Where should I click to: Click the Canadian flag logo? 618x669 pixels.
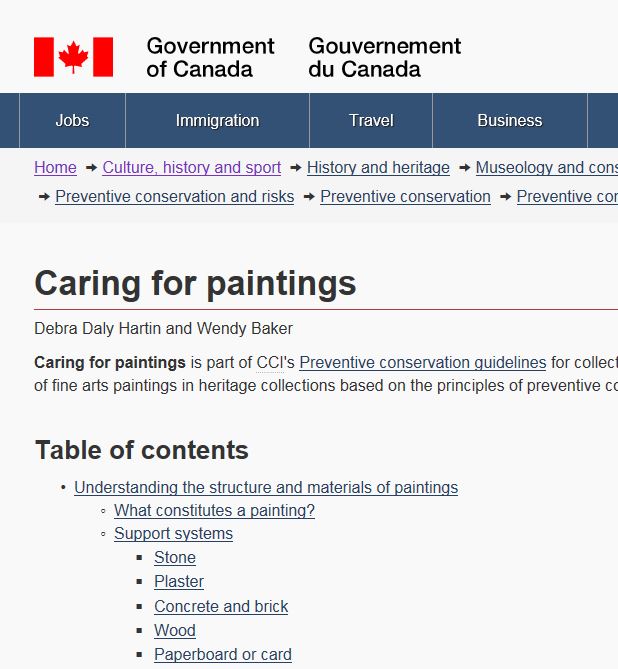73,57
